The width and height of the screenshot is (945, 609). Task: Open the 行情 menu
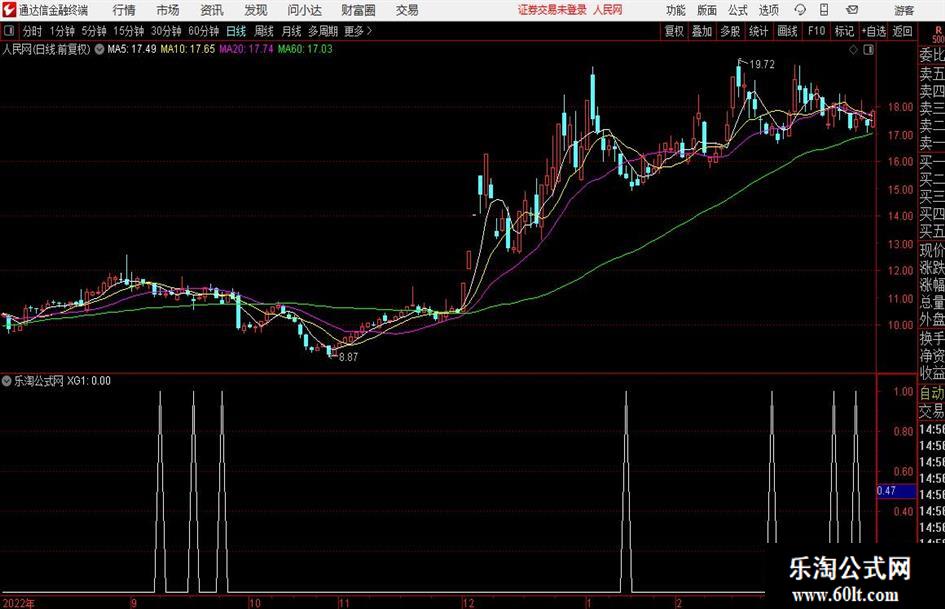pyautogui.click(x=124, y=10)
